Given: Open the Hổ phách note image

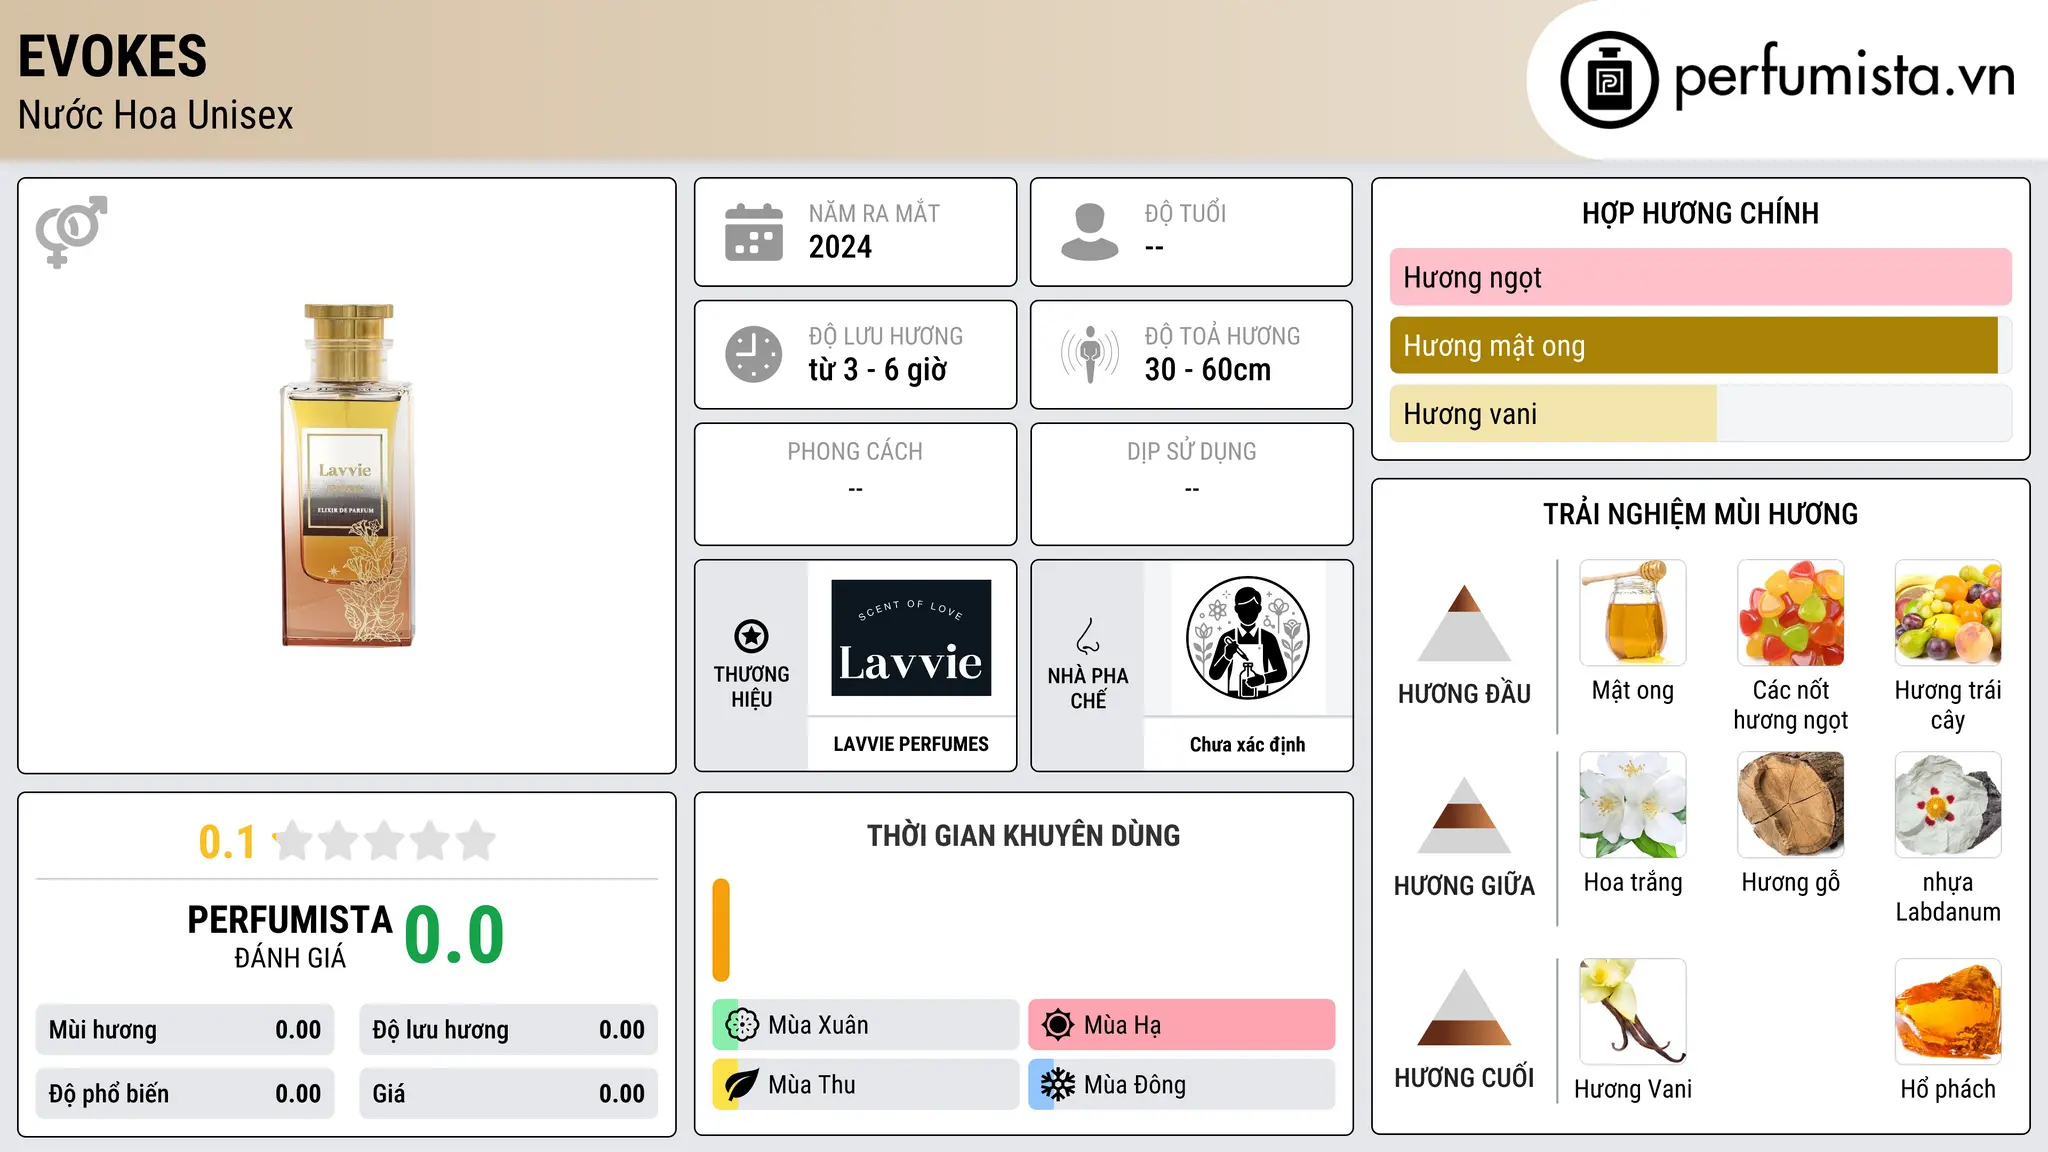Looking at the screenshot, I should pyautogui.click(x=1948, y=1012).
